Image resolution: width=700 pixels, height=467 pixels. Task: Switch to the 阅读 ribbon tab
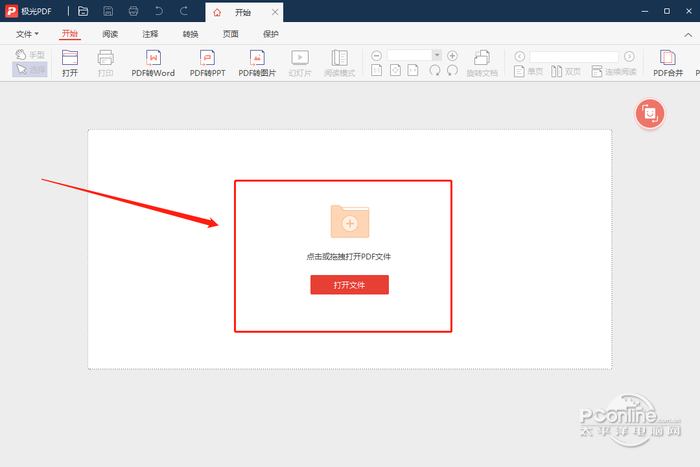[110, 34]
